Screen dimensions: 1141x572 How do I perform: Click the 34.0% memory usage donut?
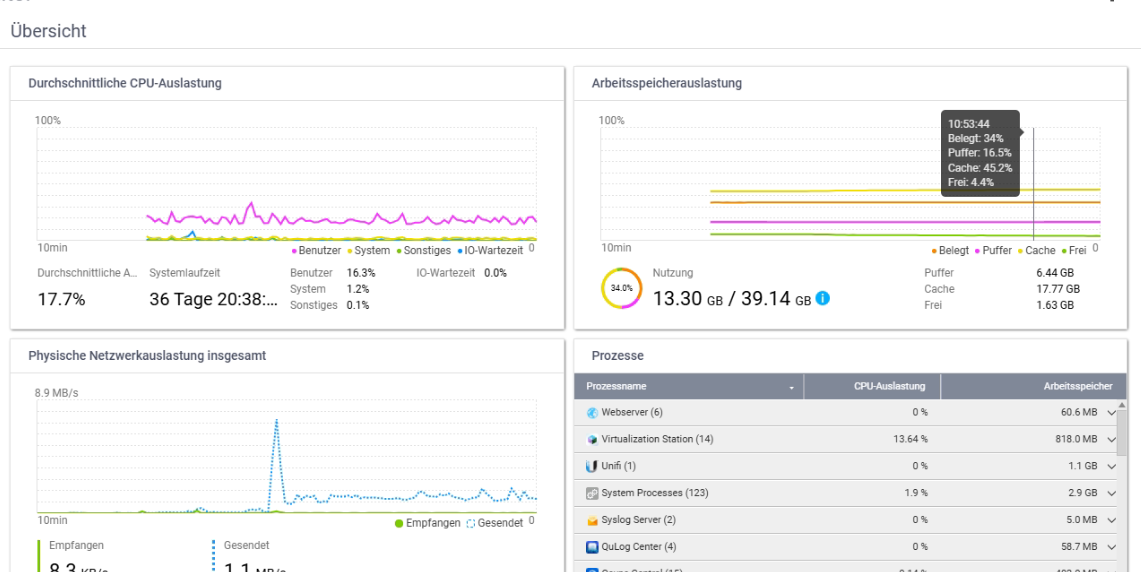click(x=621, y=288)
